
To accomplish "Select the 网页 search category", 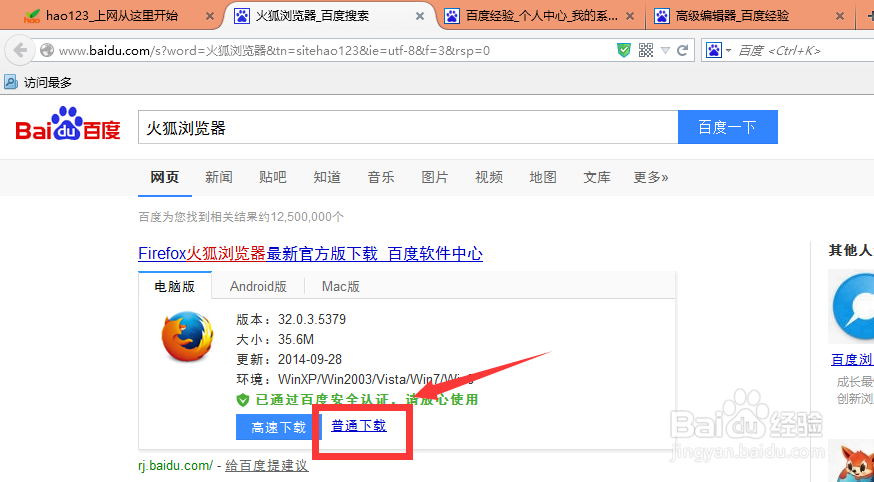I will [165, 177].
